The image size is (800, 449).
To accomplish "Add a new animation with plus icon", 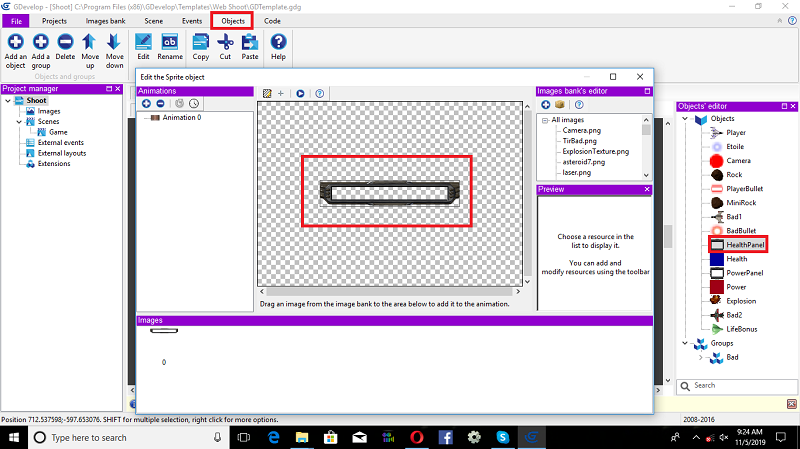I will pyautogui.click(x=146, y=104).
